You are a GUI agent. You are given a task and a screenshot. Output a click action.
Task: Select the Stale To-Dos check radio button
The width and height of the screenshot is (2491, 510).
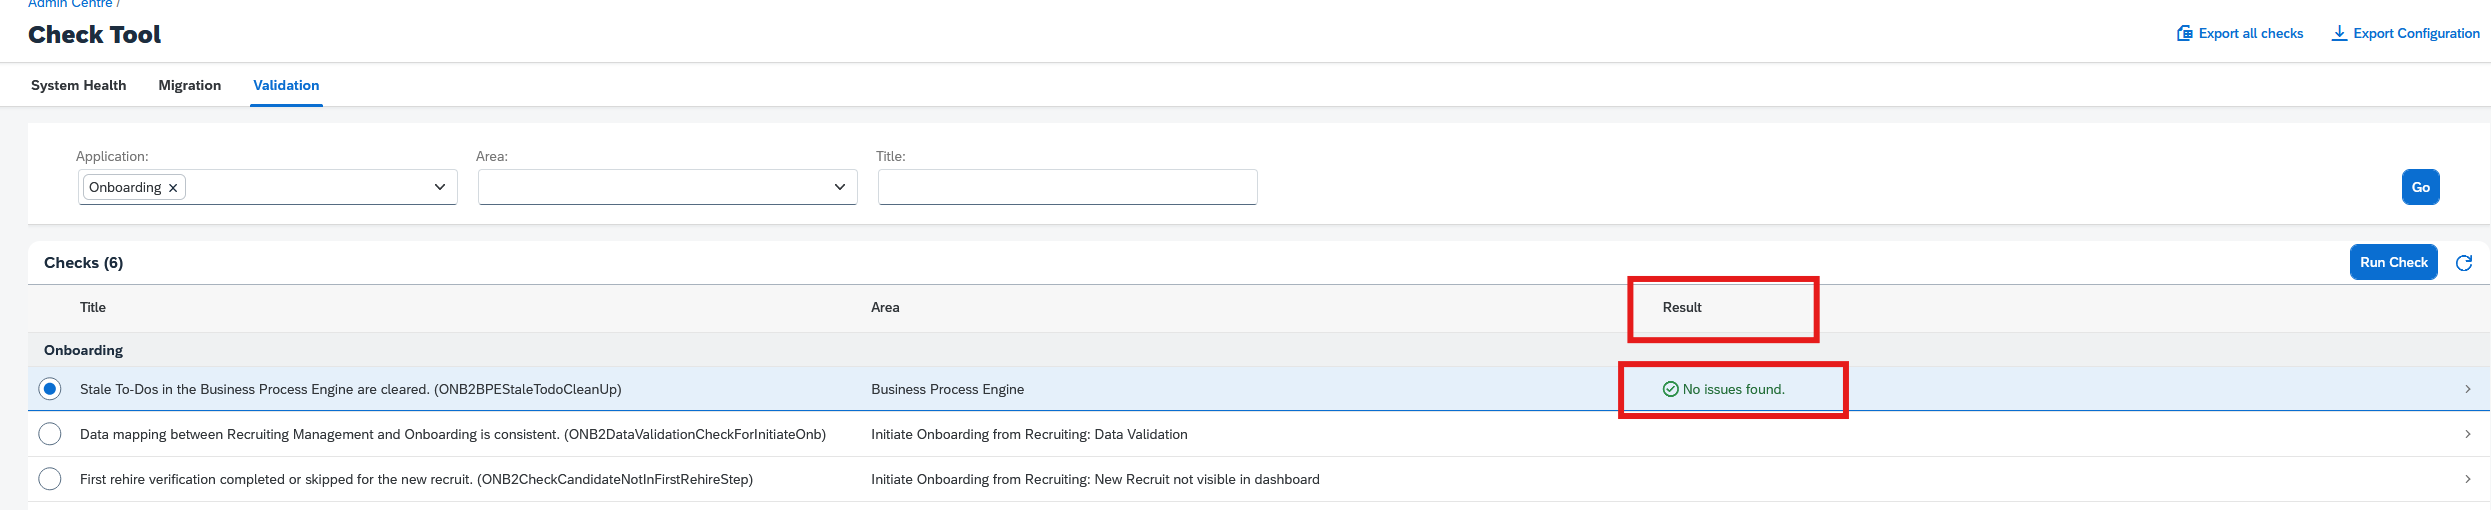50,389
